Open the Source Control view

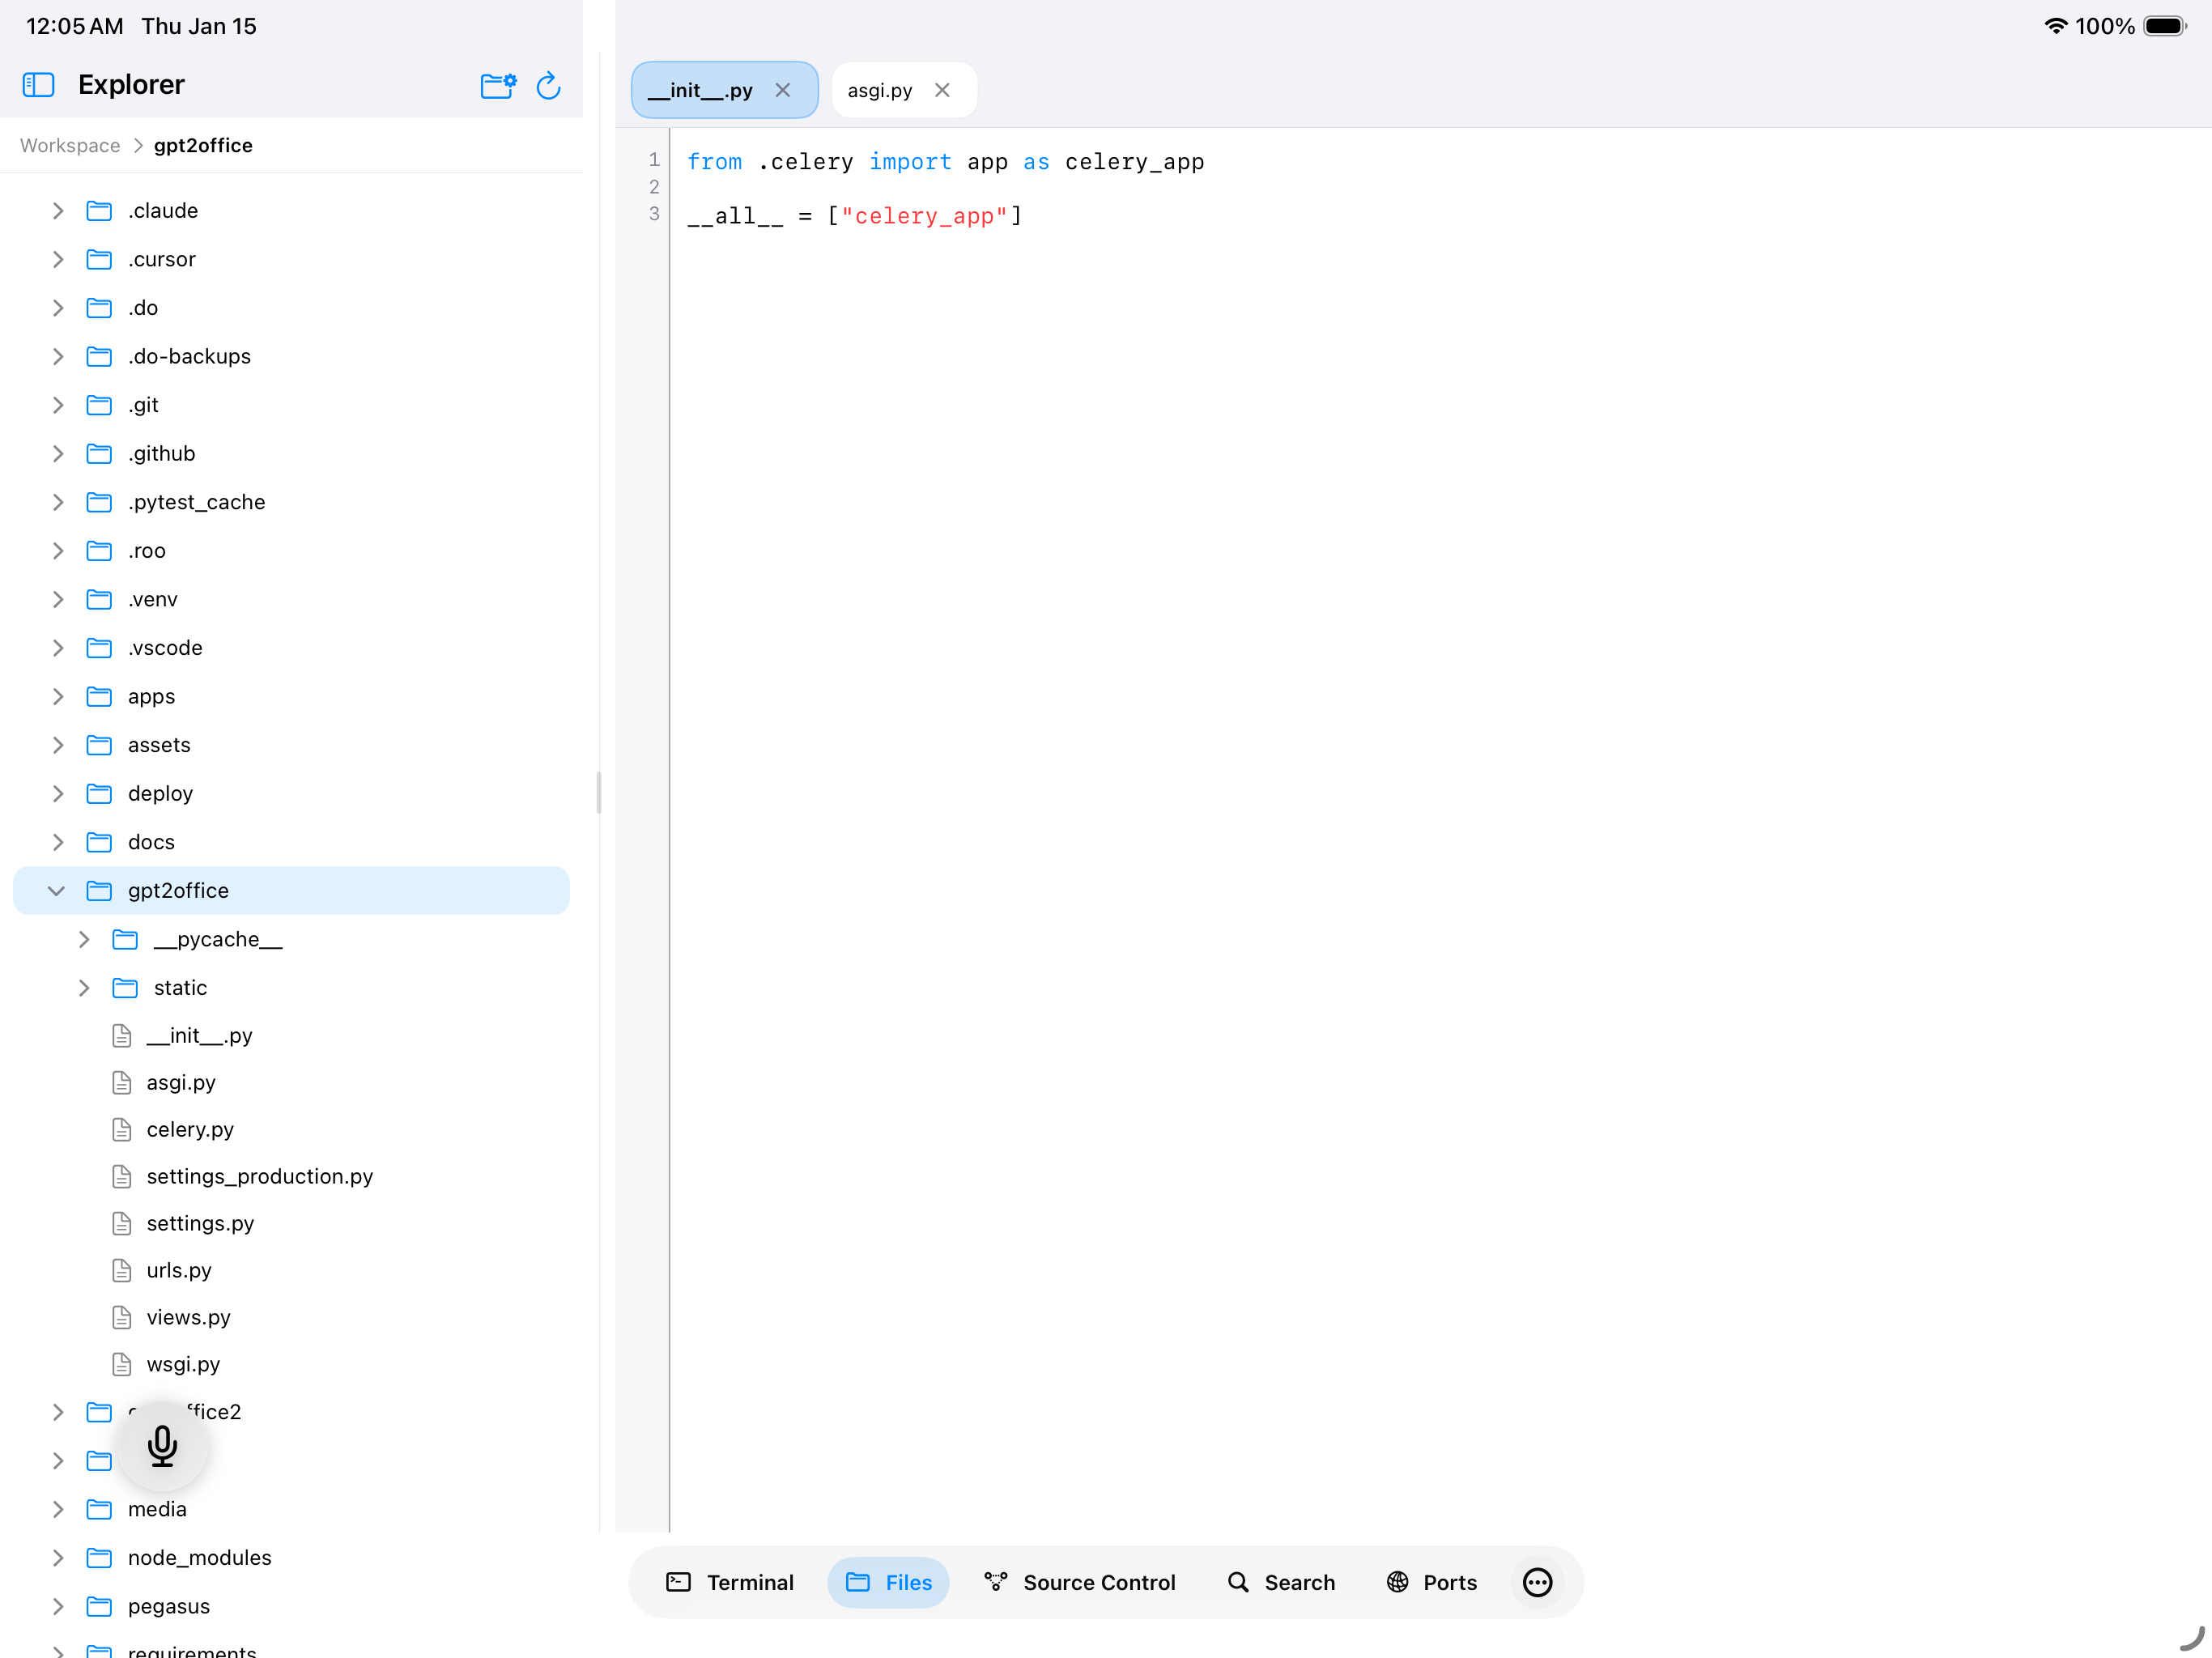coord(1080,1582)
